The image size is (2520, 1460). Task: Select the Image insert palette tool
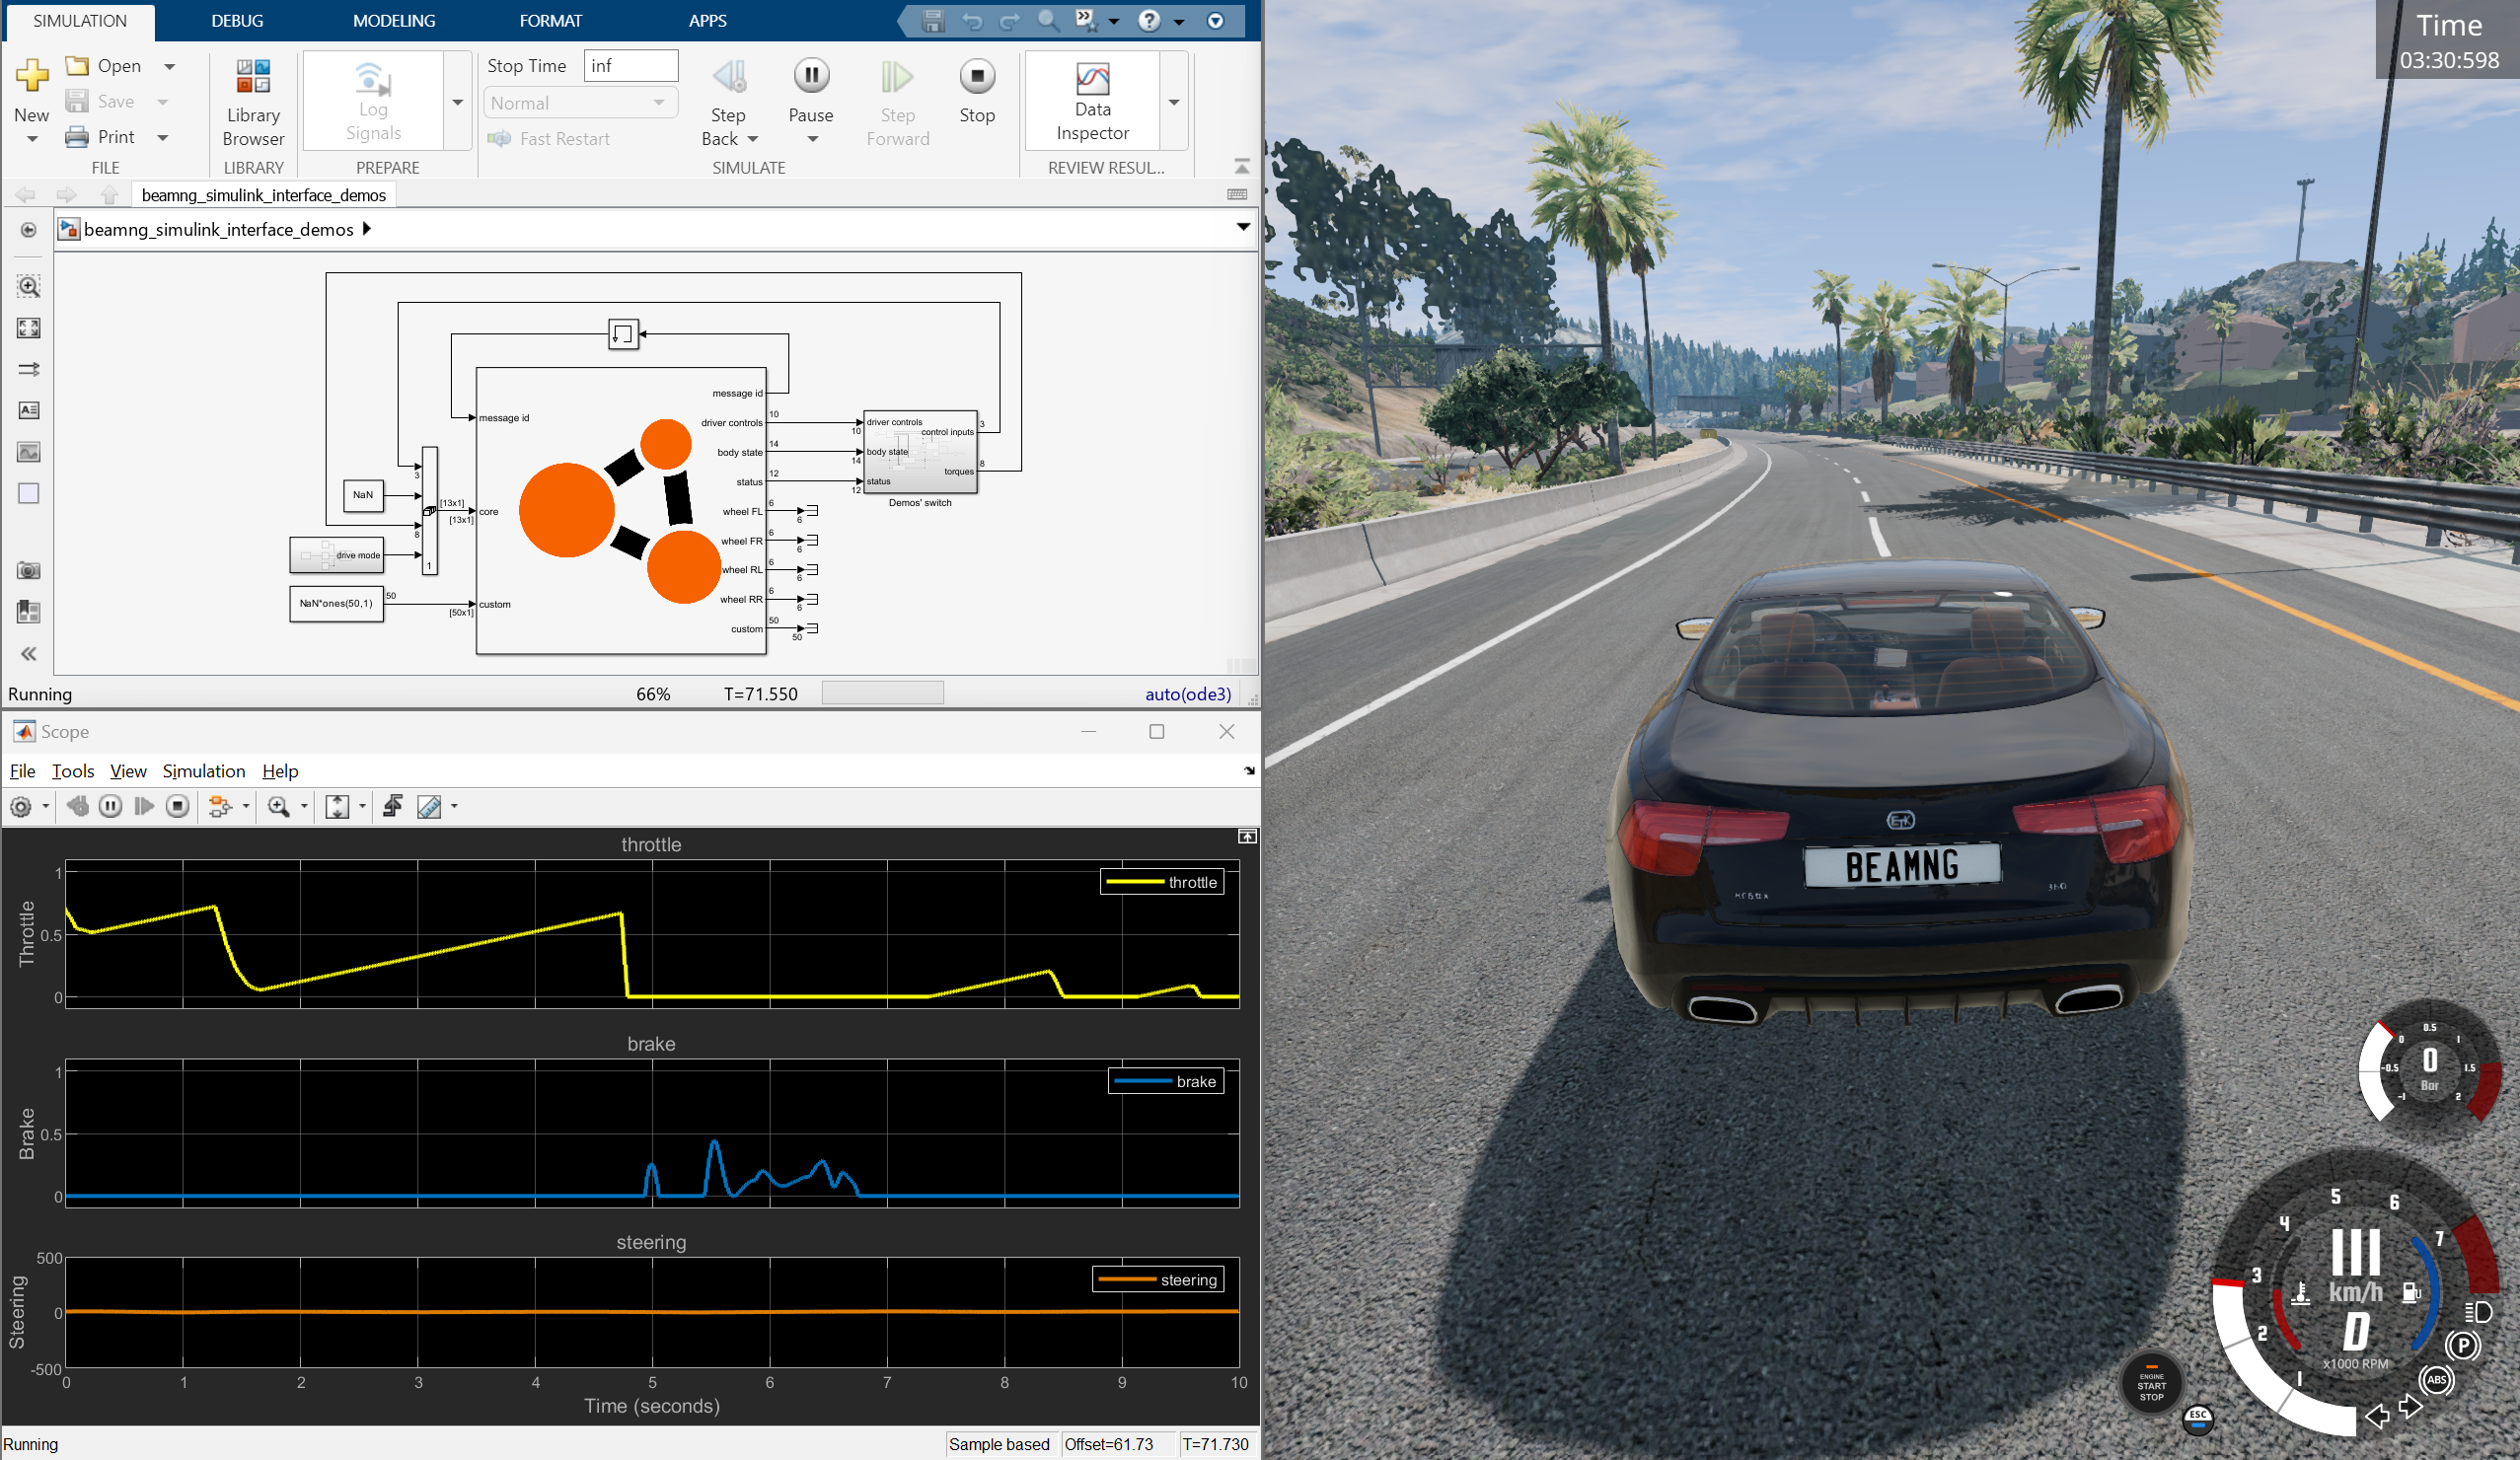(x=29, y=452)
